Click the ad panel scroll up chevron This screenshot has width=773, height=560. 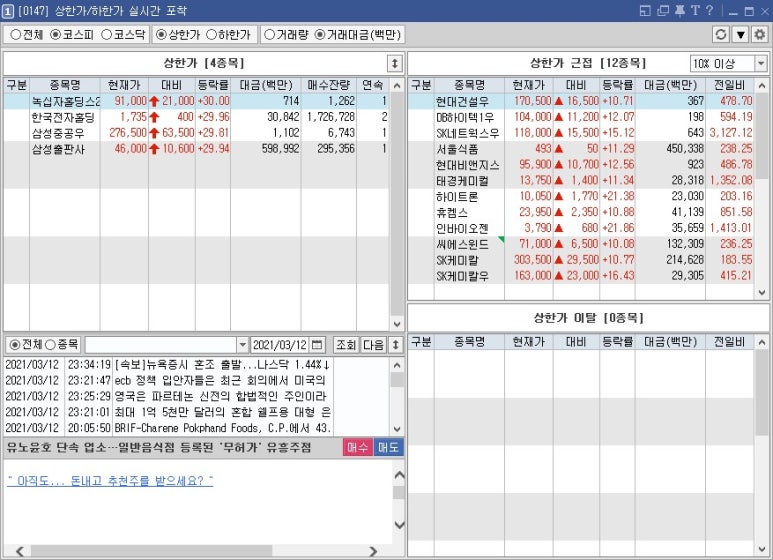pos(399,475)
